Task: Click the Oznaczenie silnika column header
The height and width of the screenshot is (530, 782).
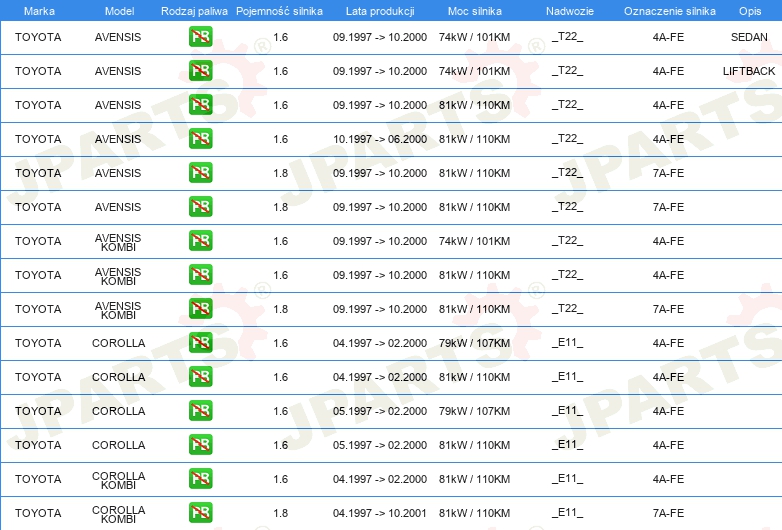Action: click(669, 10)
